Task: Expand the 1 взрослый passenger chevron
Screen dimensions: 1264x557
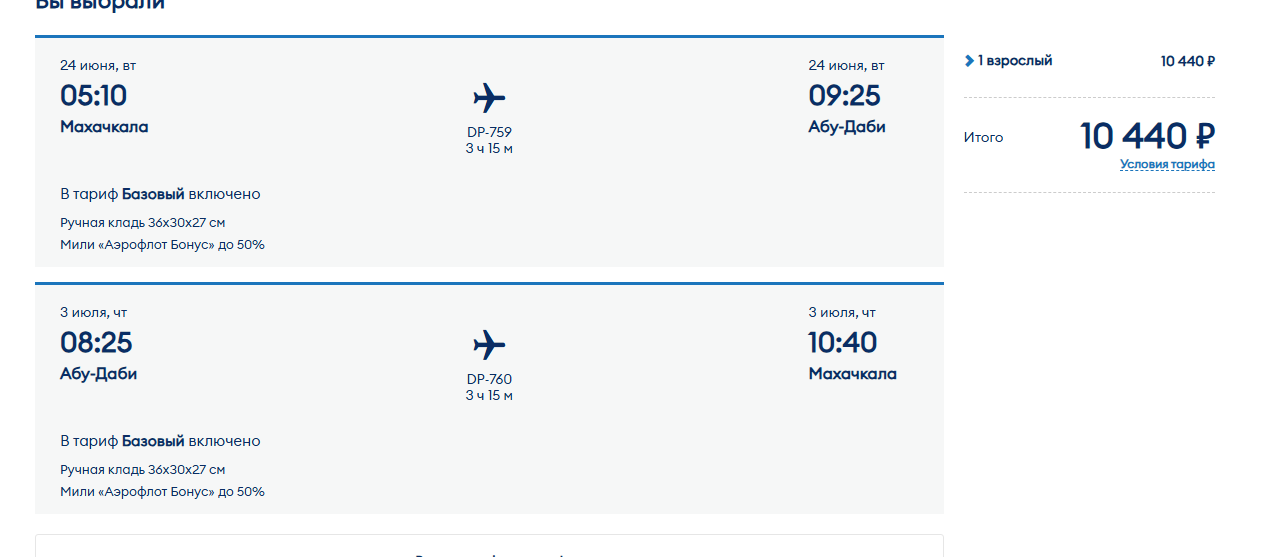Action: [x=969, y=61]
